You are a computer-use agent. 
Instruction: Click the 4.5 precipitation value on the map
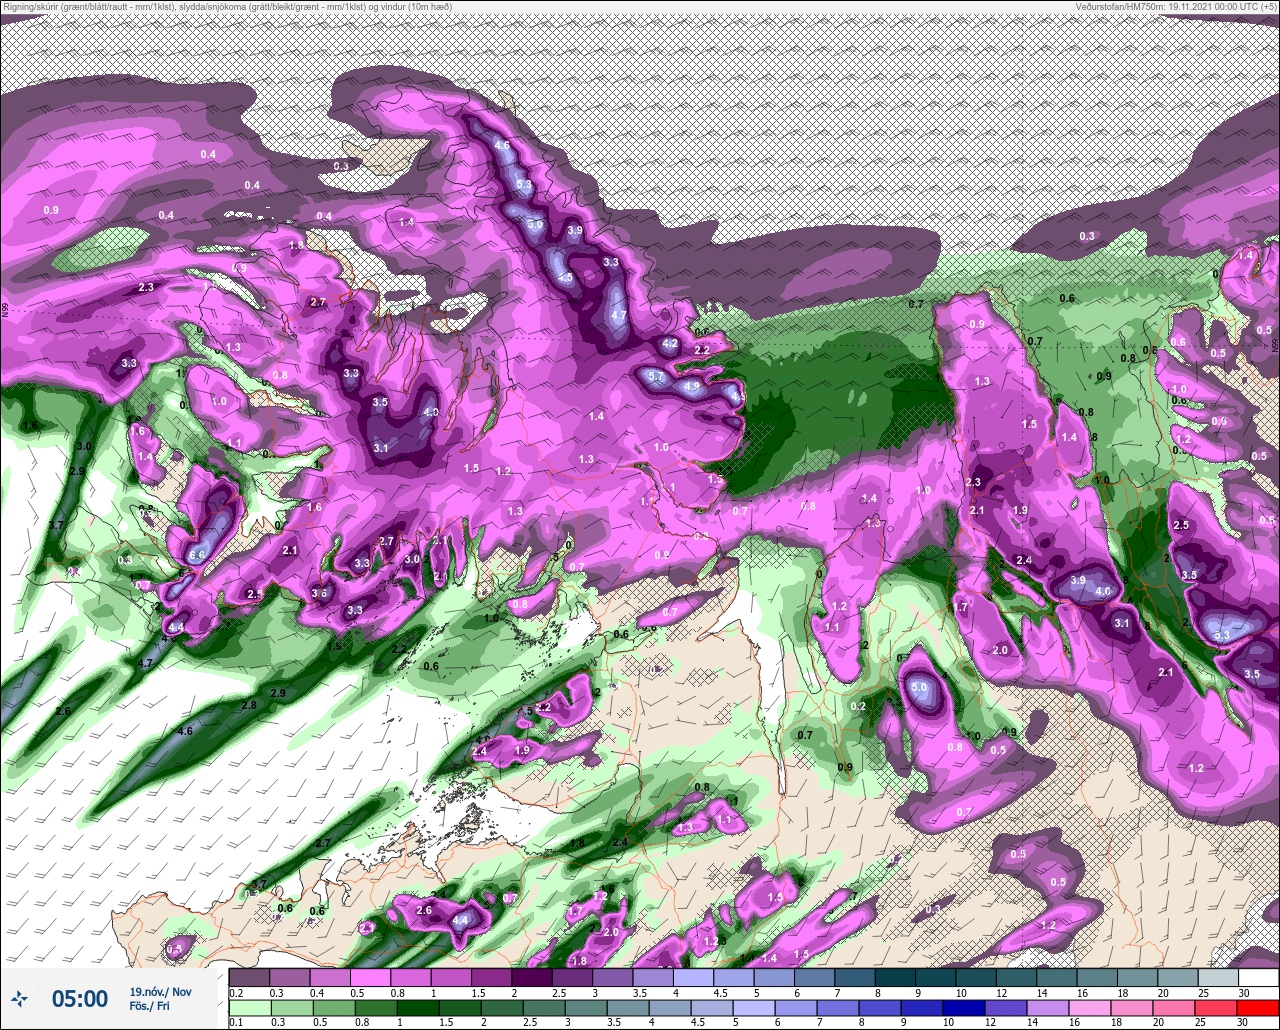pos(565,277)
